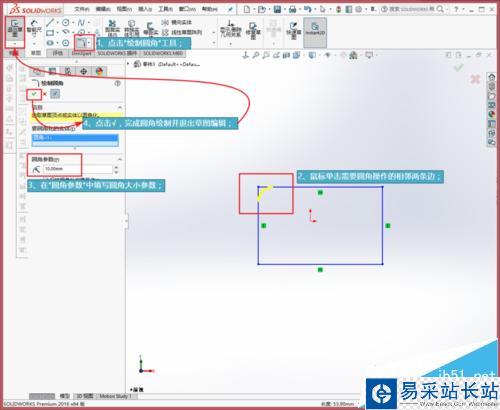This screenshot has height=410, width=500.
Task: Increase fillet radius with up stepper
Action: 116,167
